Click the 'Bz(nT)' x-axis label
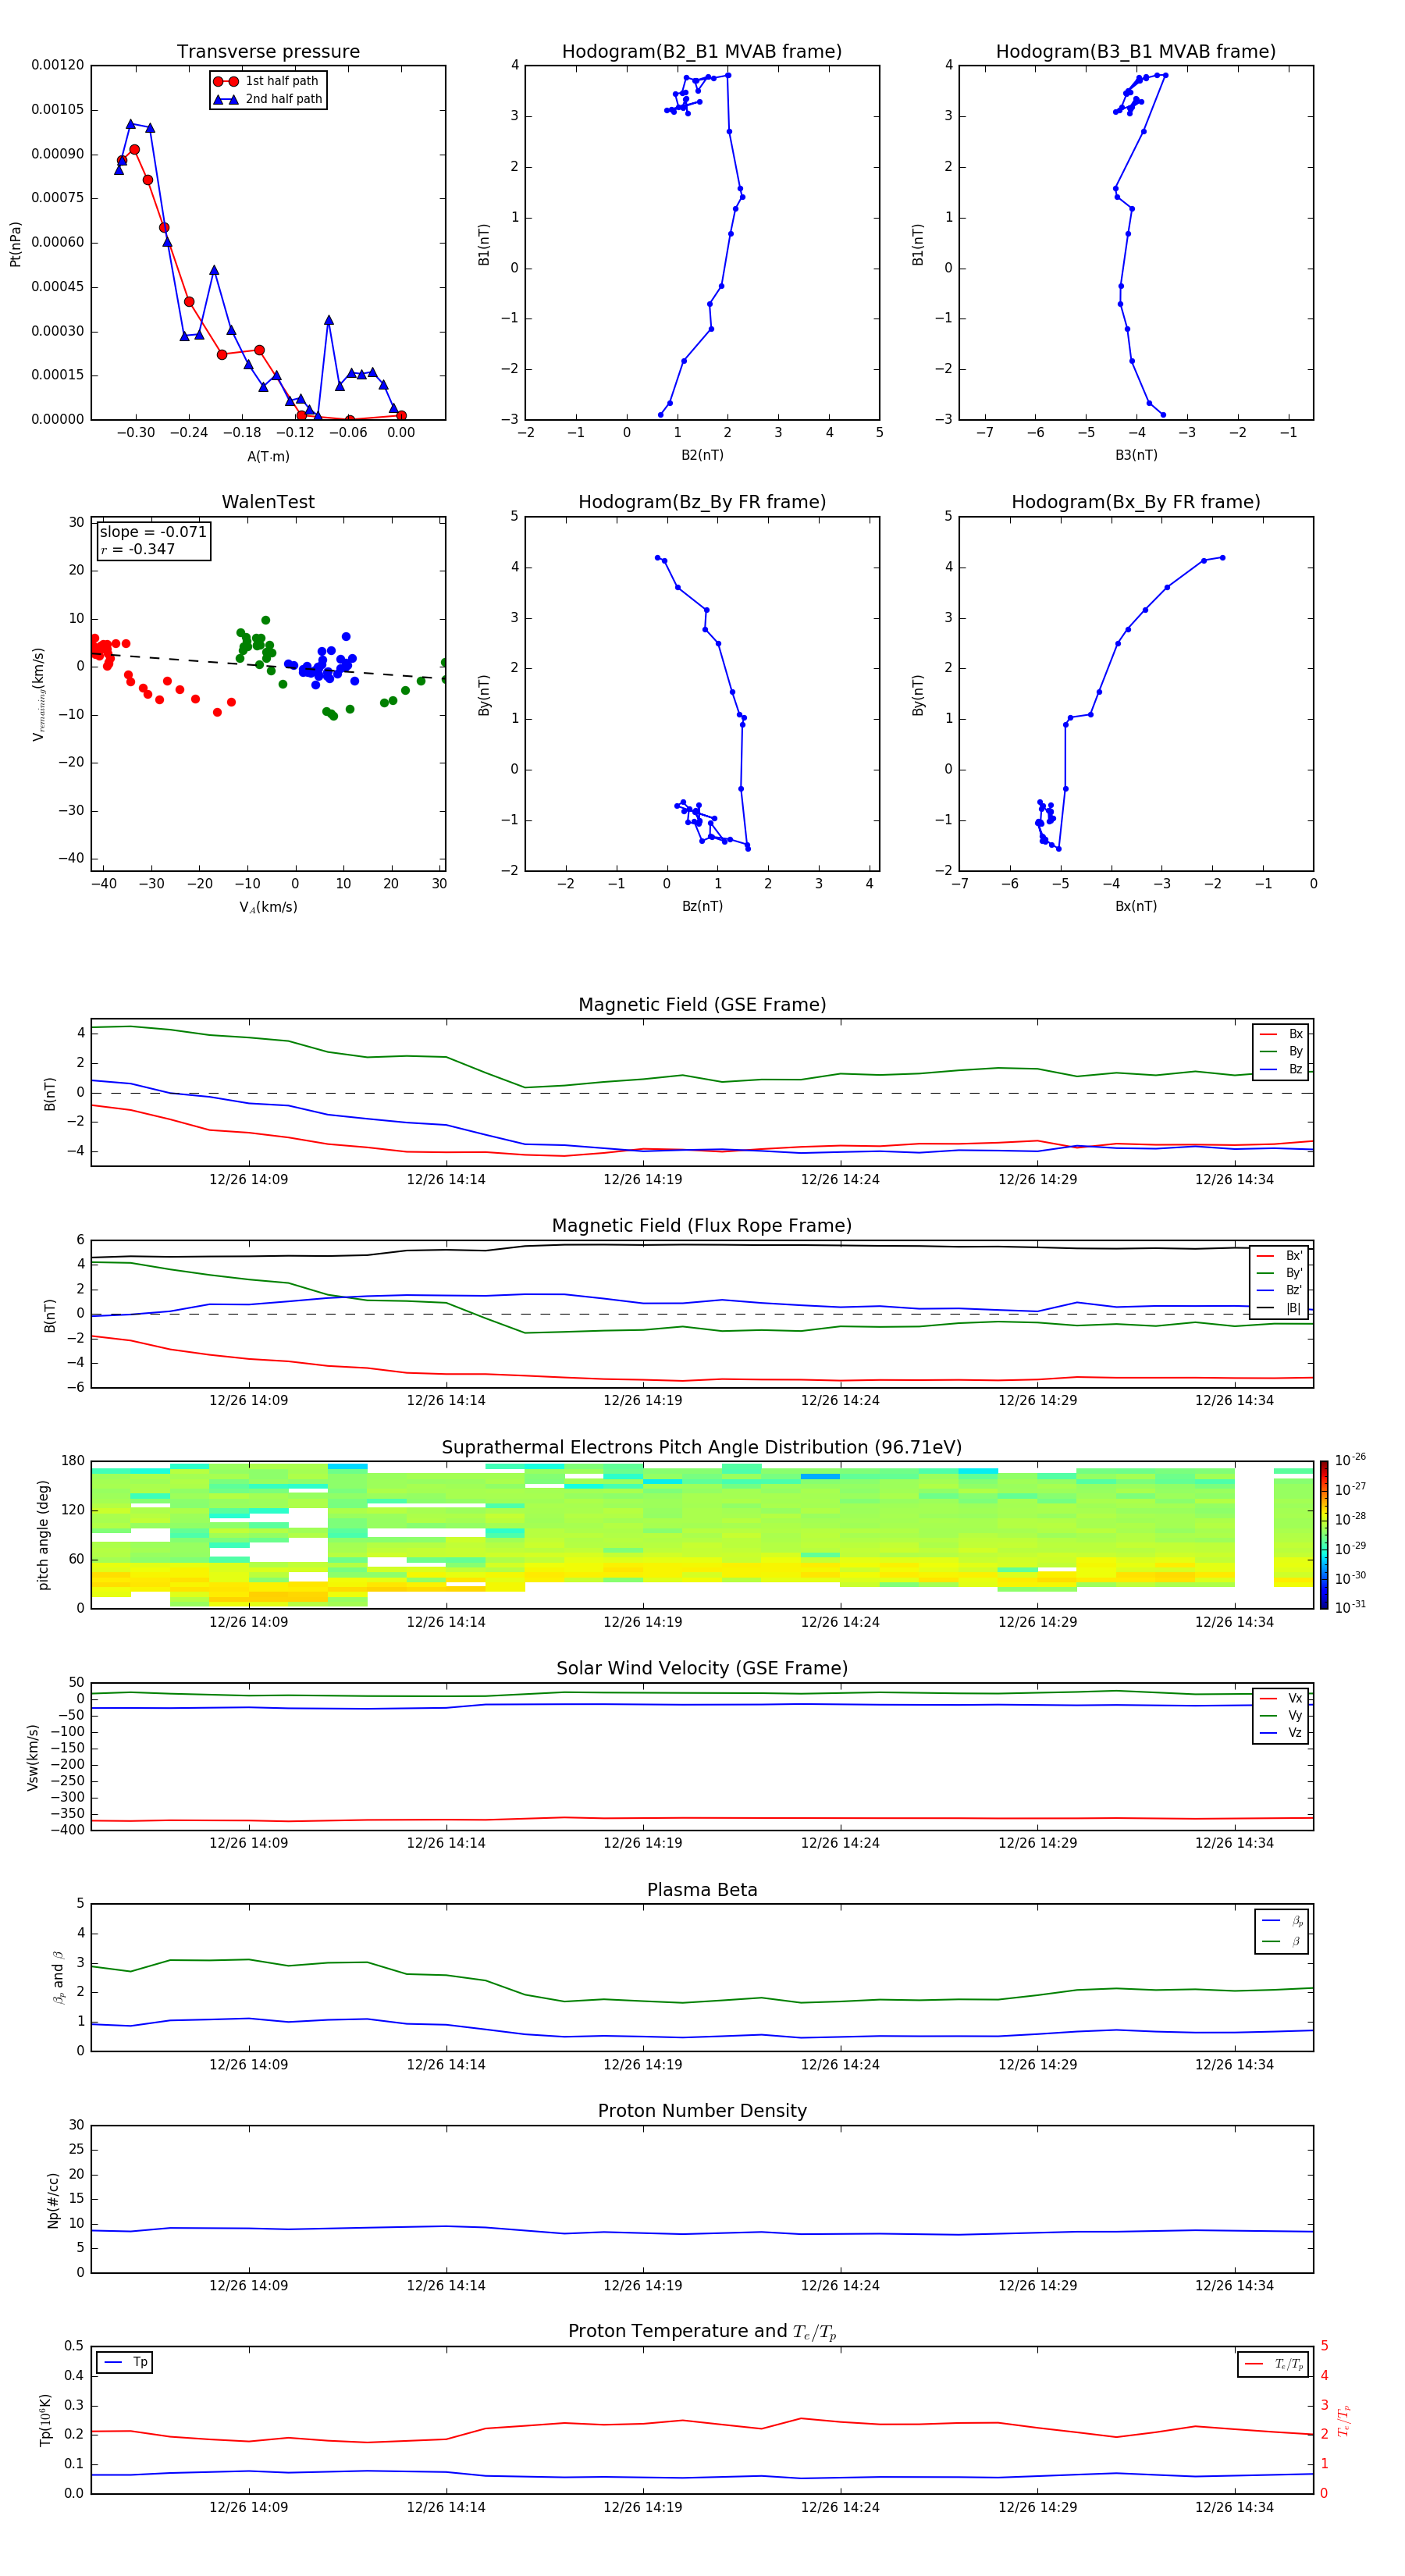The image size is (1405, 2576). (x=702, y=906)
